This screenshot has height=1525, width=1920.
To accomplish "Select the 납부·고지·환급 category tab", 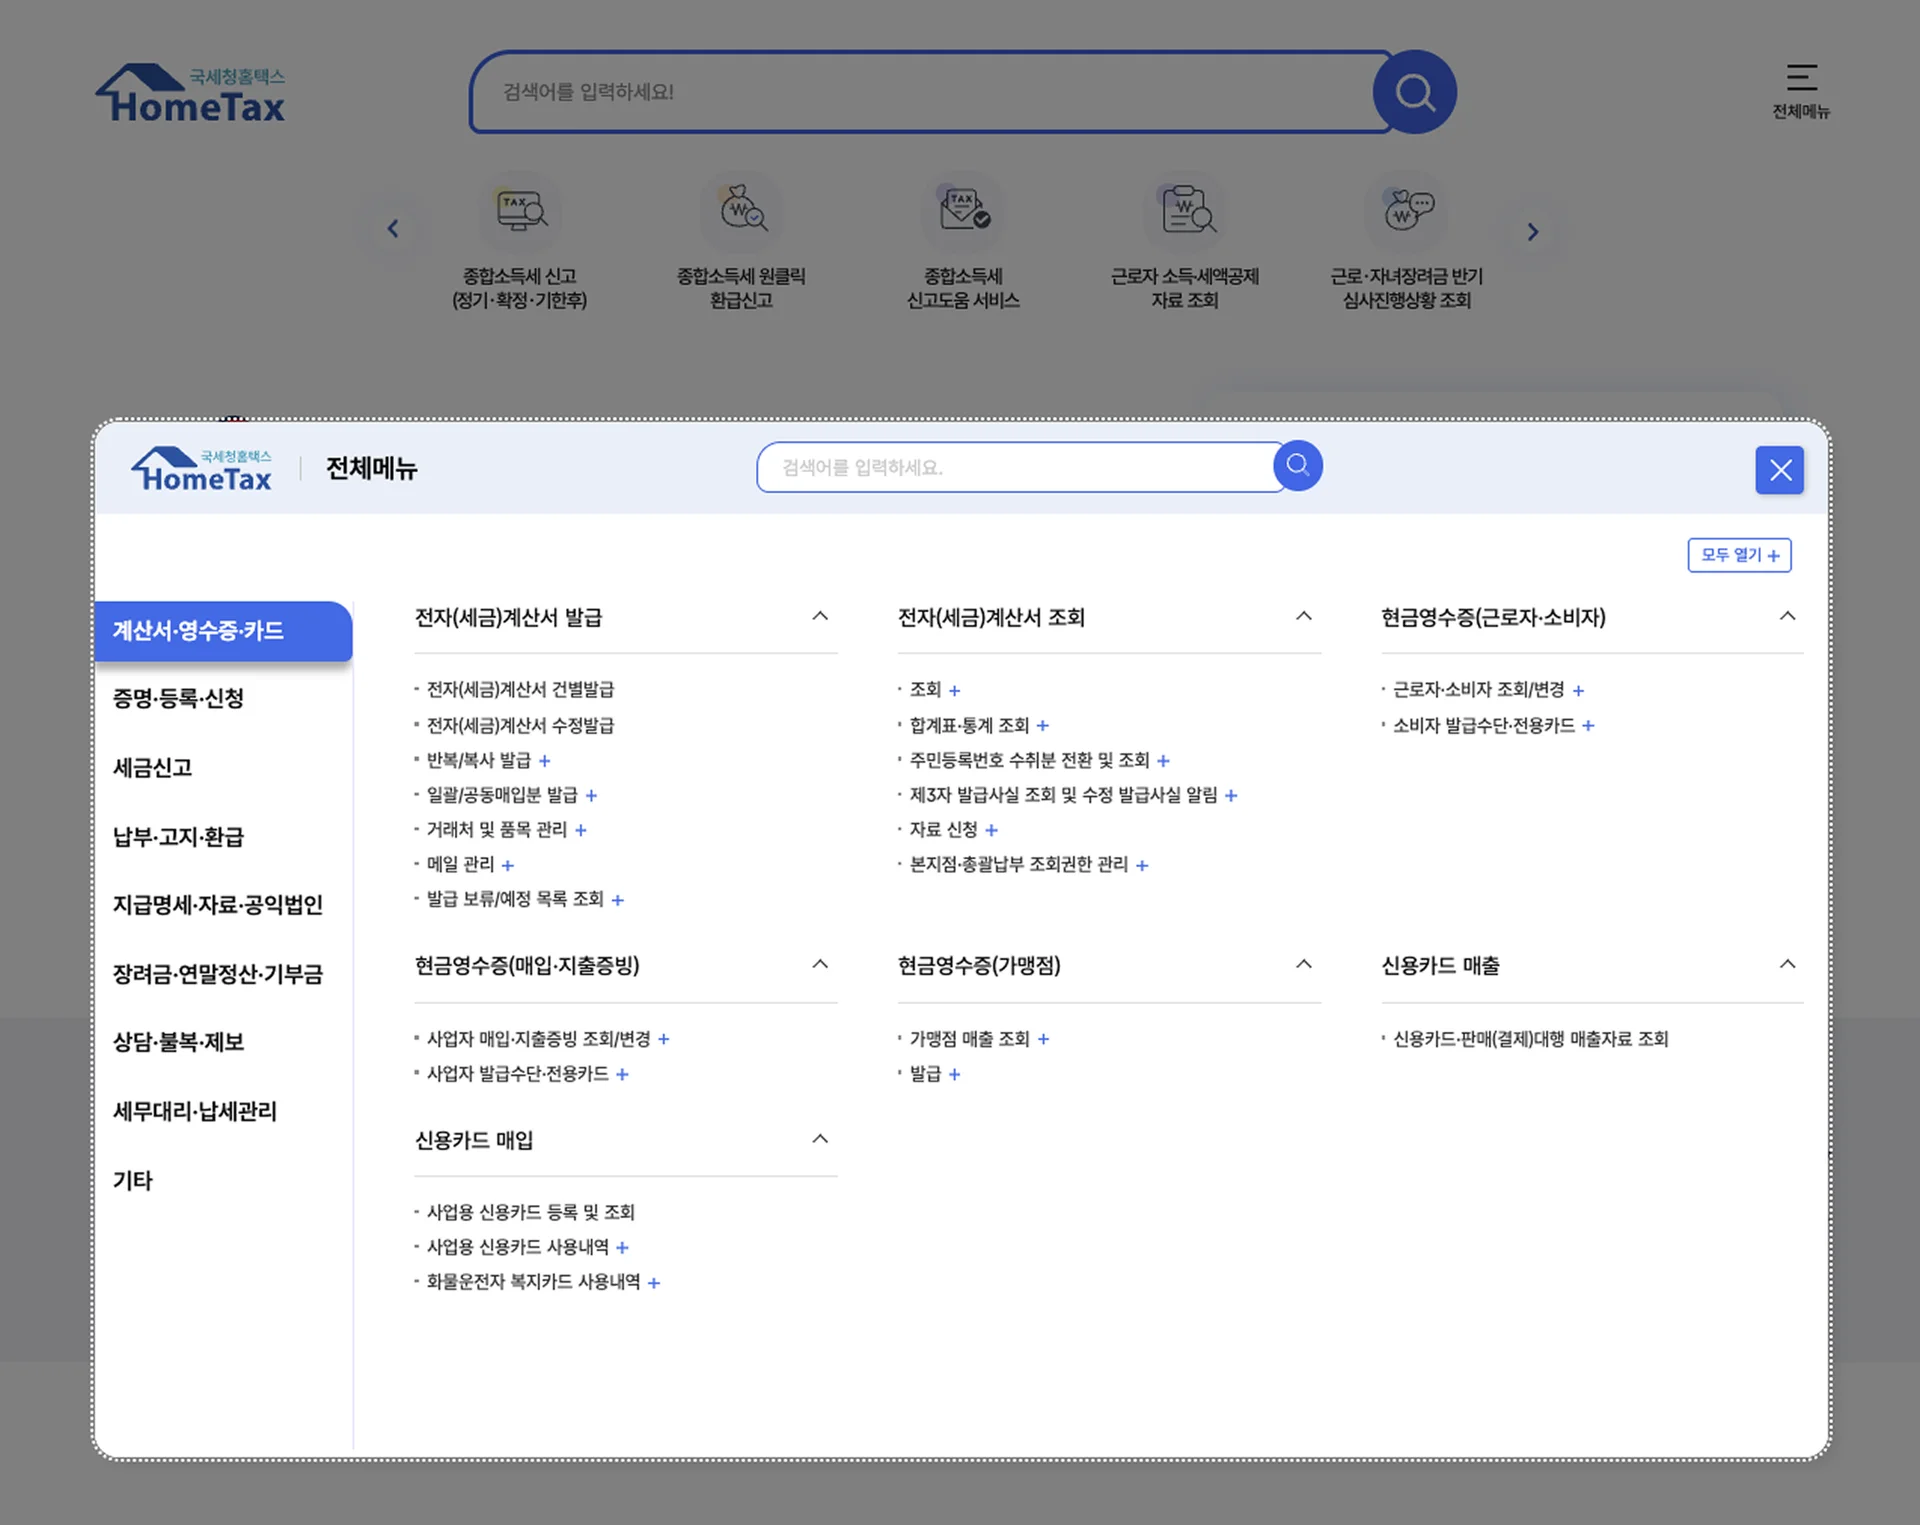I will (178, 837).
